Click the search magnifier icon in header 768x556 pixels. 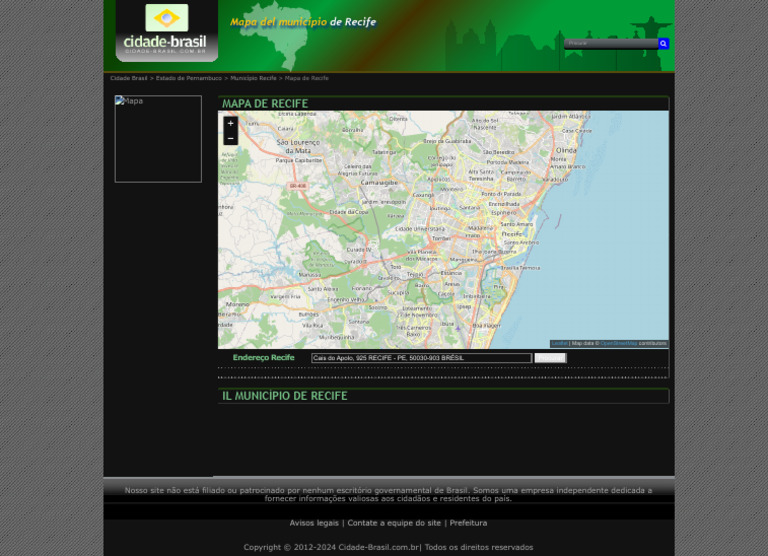663,44
